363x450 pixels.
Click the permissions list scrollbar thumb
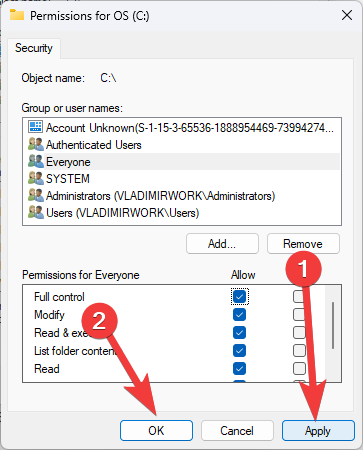[333, 325]
